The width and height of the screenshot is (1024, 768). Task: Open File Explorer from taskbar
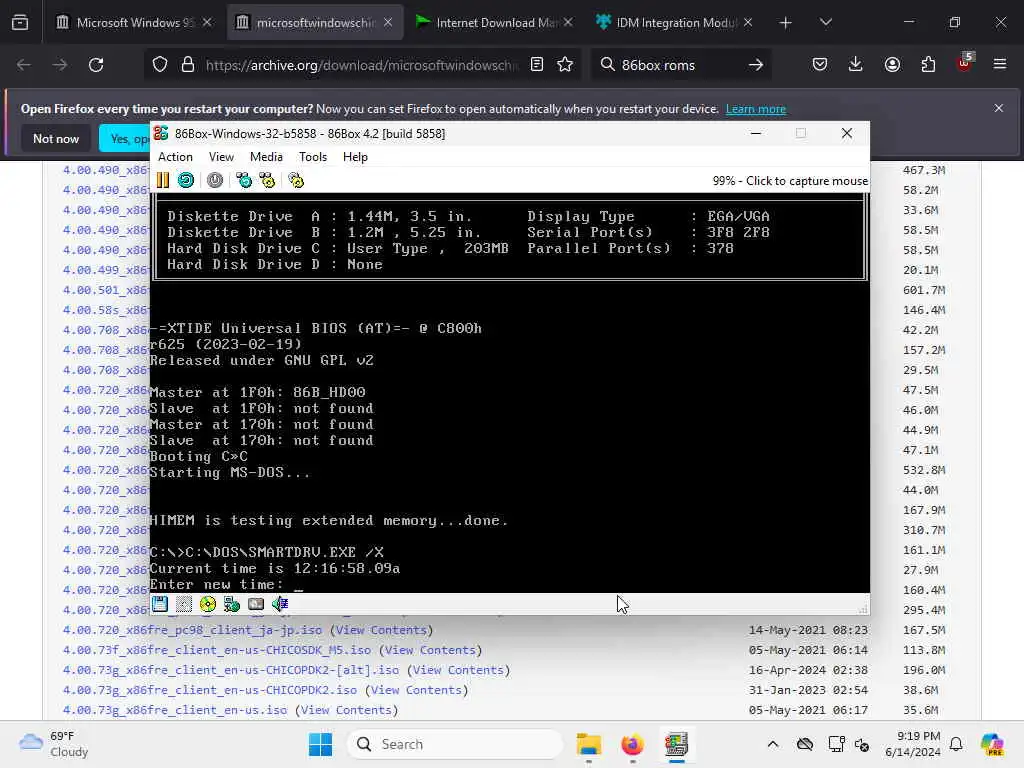pos(588,744)
